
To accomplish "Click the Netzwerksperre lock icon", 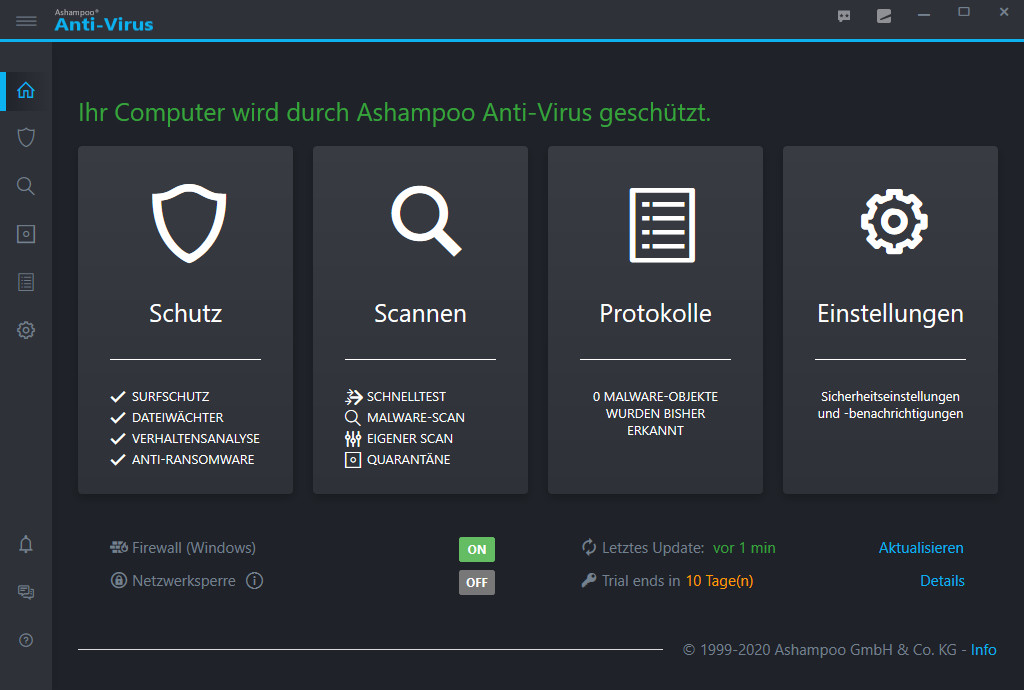I will point(119,580).
